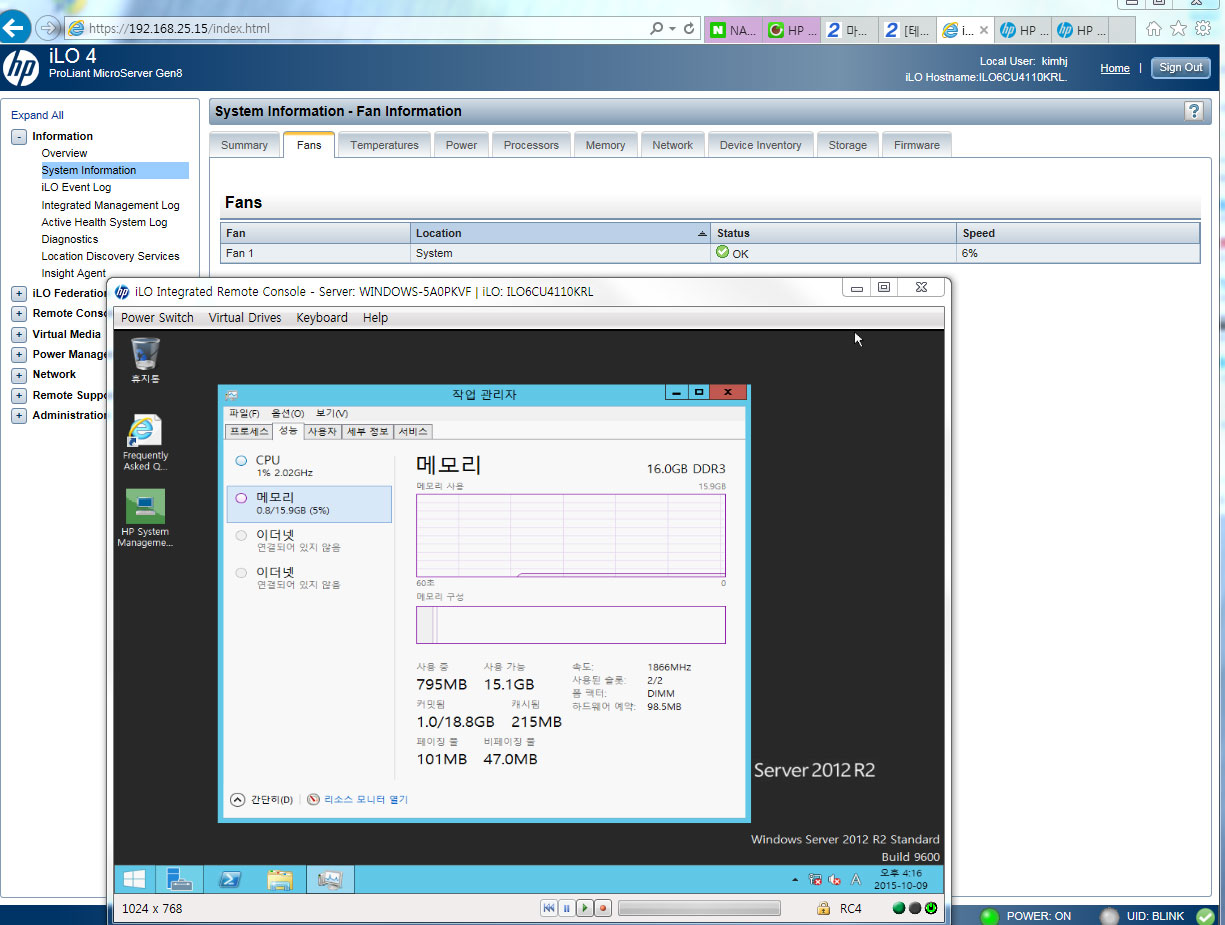The height and width of the screenshot is (925, 1225).
Task: Open the Firmware tab
Action: [x=917, y=145]
